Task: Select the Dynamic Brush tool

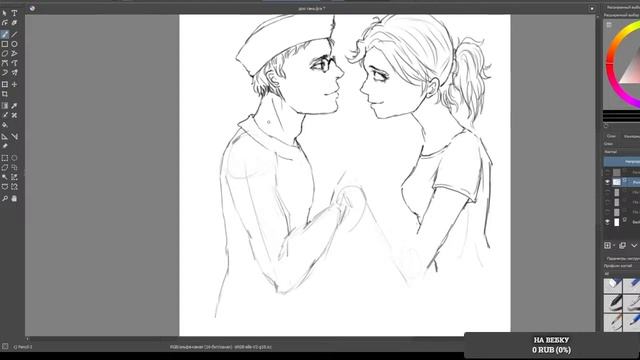Action: 4,73
